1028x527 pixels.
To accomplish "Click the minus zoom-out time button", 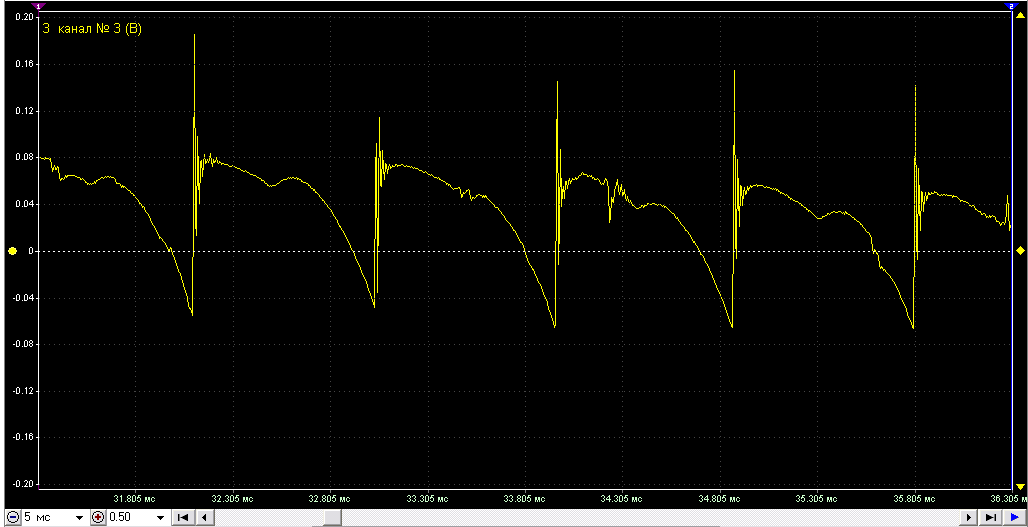I will (x=12, y=518).
